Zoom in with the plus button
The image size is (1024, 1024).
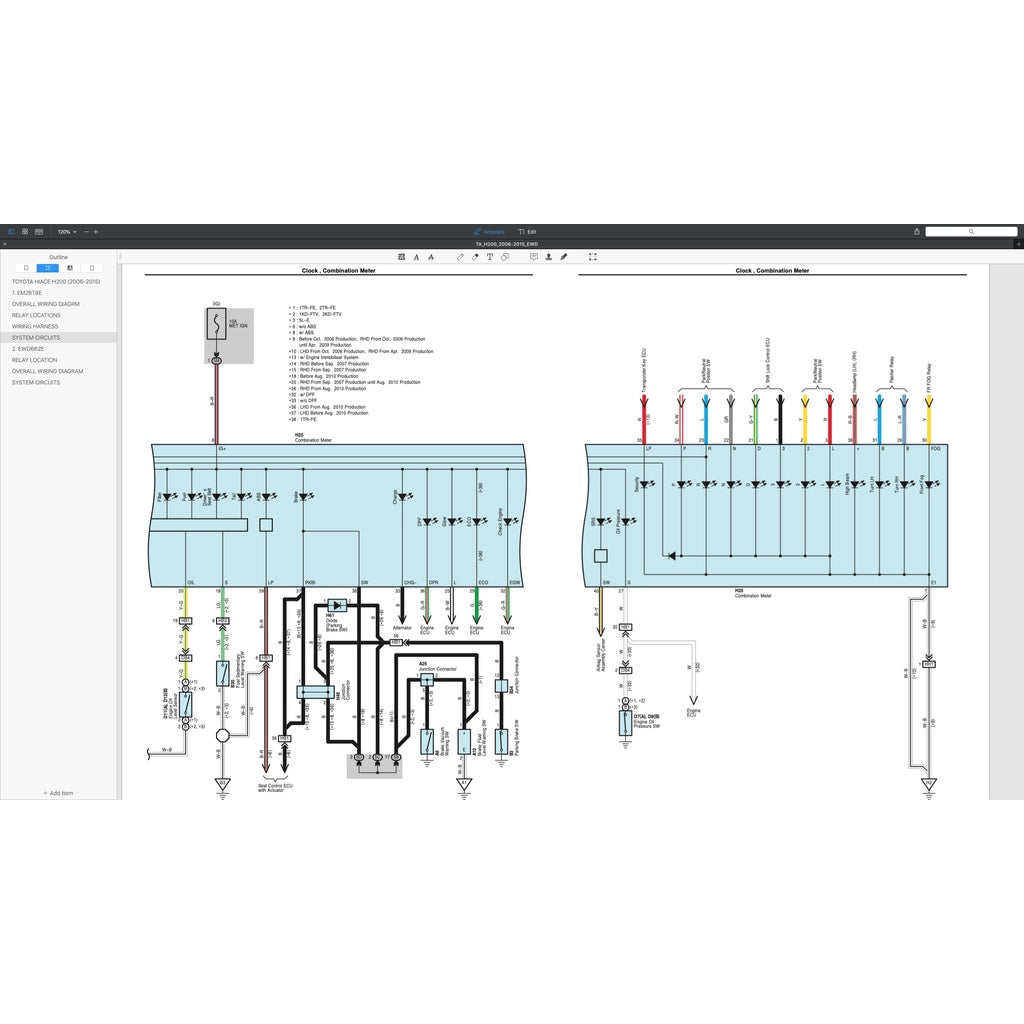tap(96, 231)
